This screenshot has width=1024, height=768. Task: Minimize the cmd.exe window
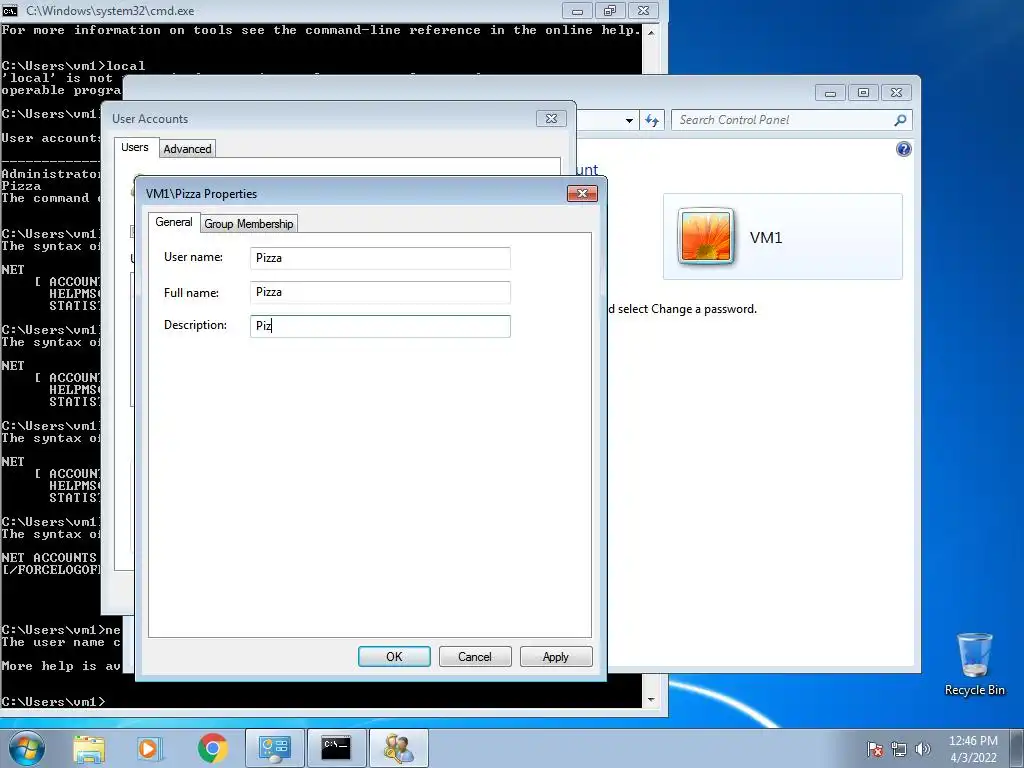click(x=577, y=10)
